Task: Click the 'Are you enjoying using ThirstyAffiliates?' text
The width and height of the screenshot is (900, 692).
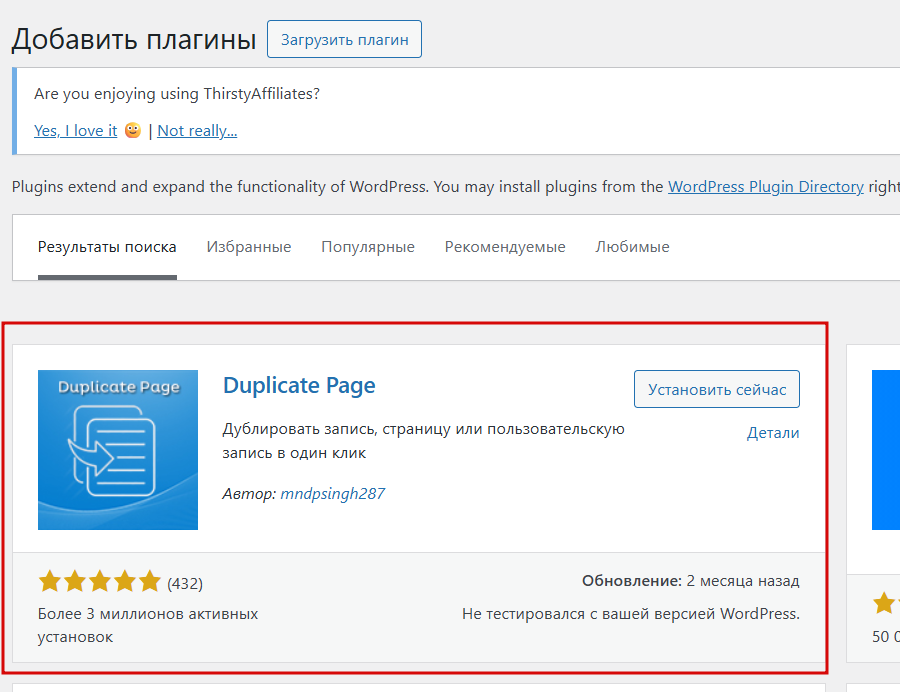Action: coord(177,94)
